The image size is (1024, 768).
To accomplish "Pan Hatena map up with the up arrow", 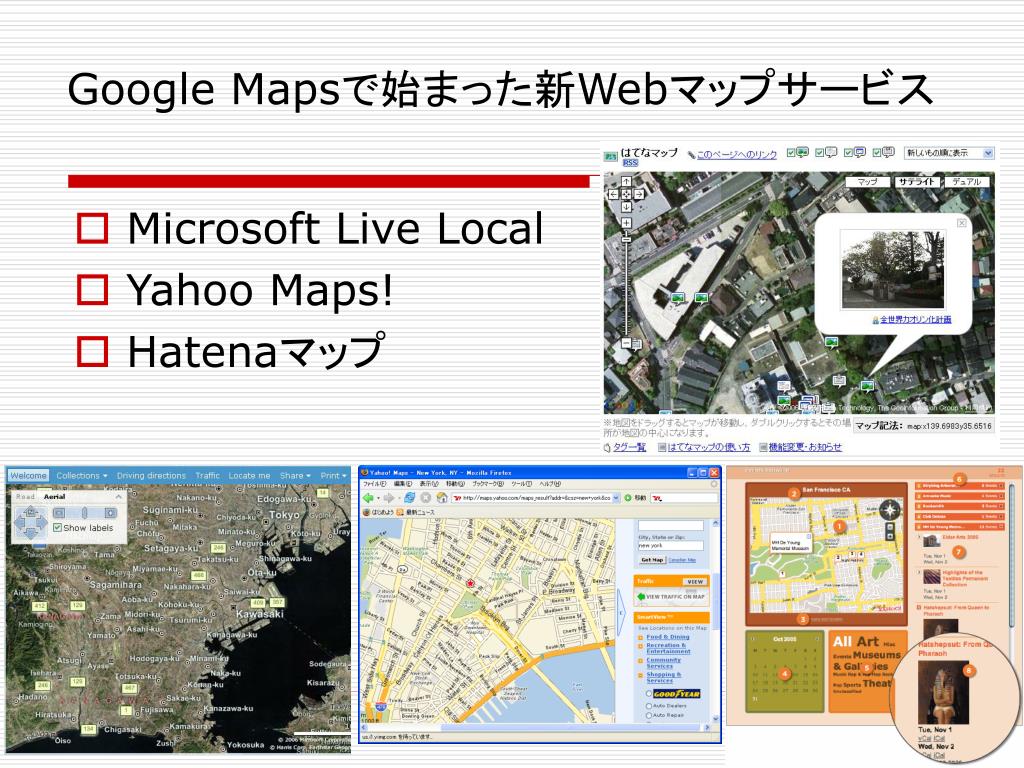I will coord(626,182).
